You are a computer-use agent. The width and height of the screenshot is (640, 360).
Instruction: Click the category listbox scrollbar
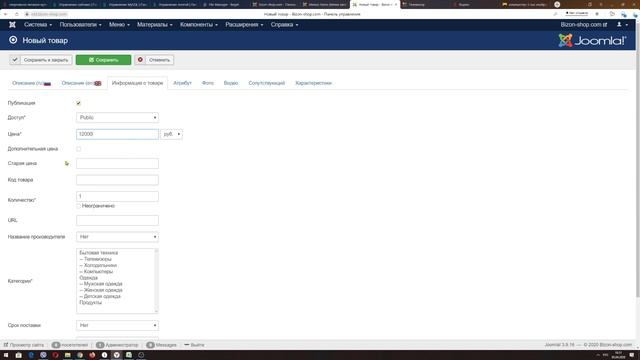[x=156, y=281]
